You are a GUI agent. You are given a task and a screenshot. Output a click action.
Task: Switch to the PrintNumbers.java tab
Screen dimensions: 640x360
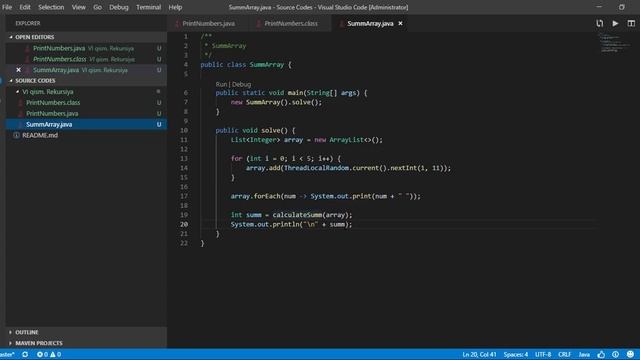[x=208, y=24]
